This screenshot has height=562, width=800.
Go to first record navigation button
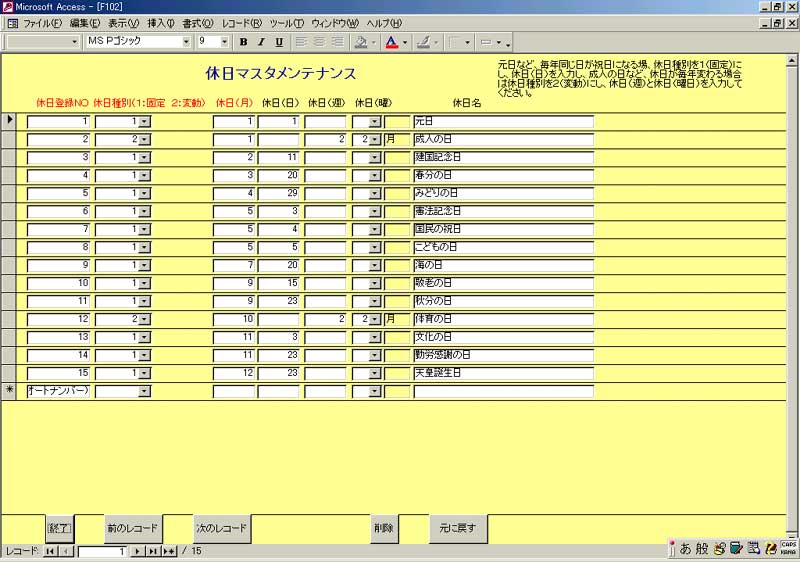pyautogui.click(x=50, y=551)
